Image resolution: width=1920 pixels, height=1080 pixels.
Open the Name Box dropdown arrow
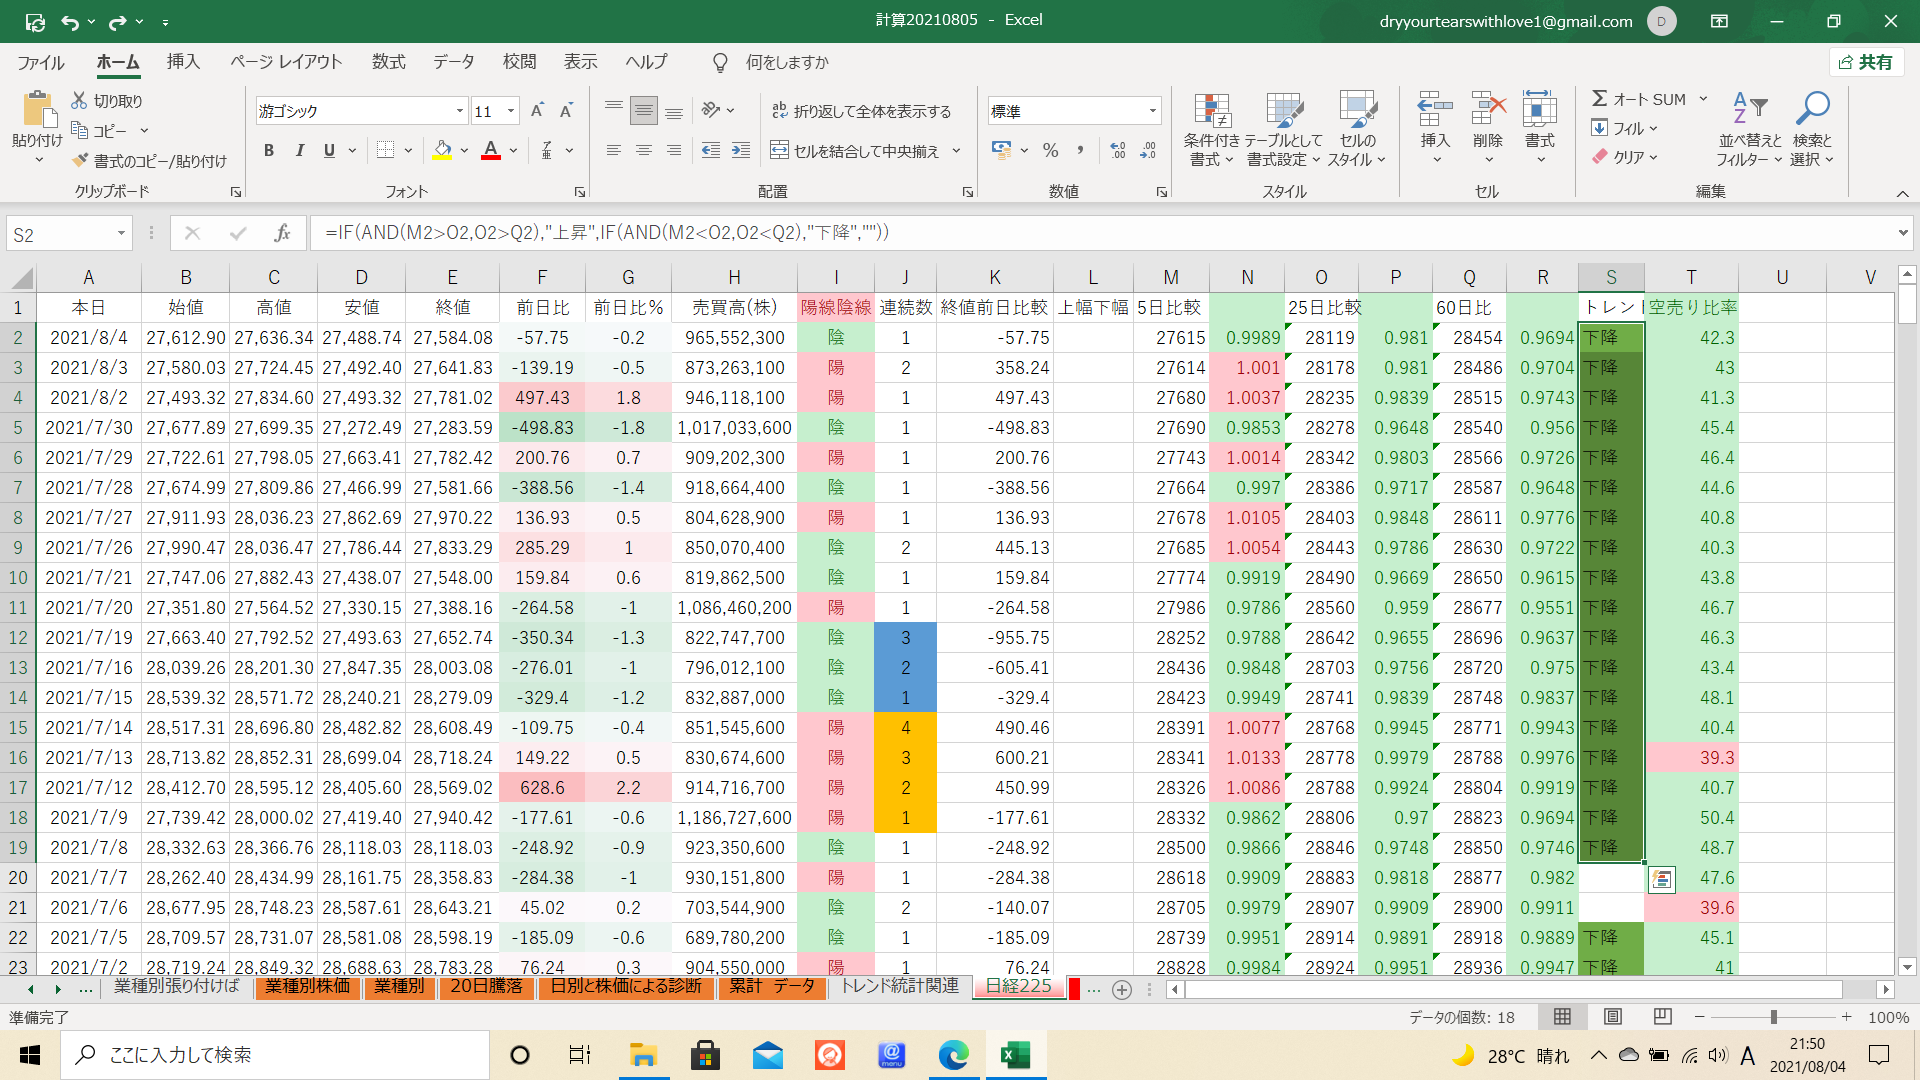pyautogui.click(x=121, y=234)
